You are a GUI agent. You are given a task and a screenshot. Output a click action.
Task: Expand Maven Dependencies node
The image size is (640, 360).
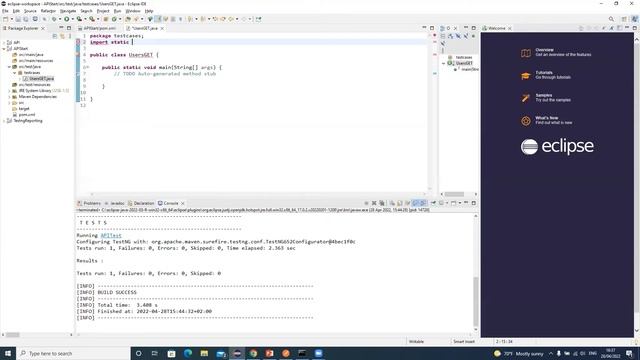9,97
